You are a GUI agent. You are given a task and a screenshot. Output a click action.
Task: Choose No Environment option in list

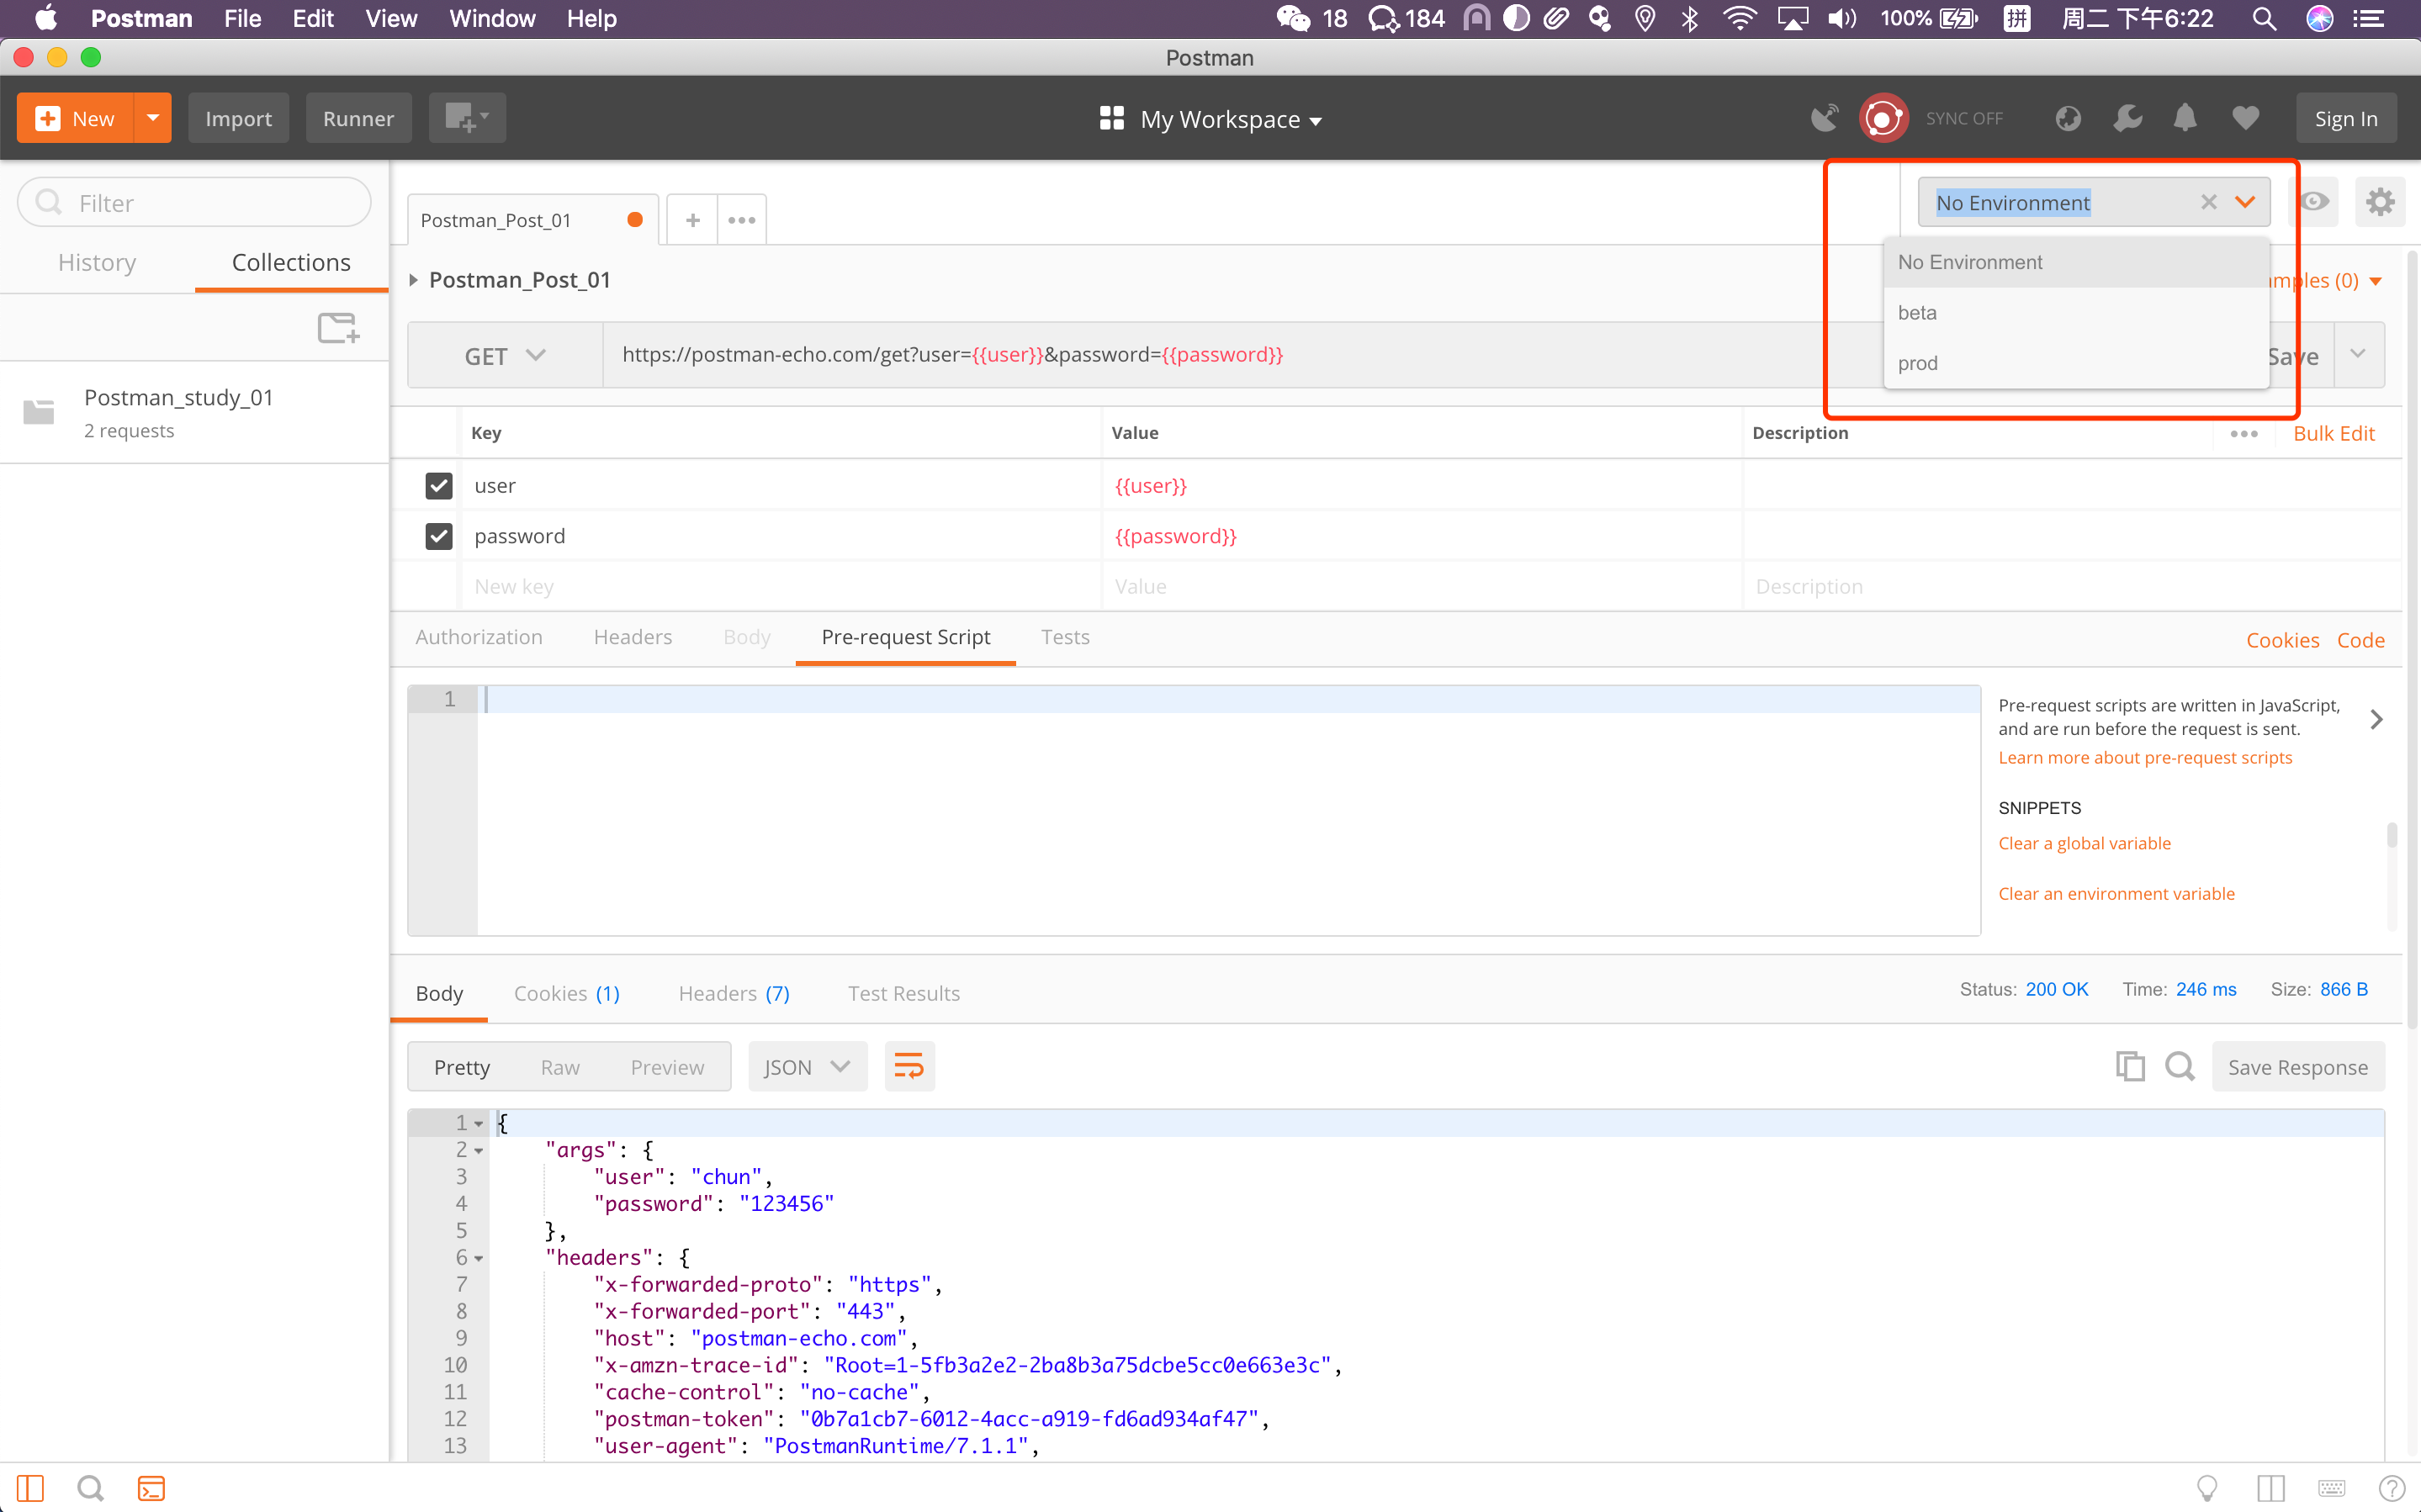pos(2076,262)
